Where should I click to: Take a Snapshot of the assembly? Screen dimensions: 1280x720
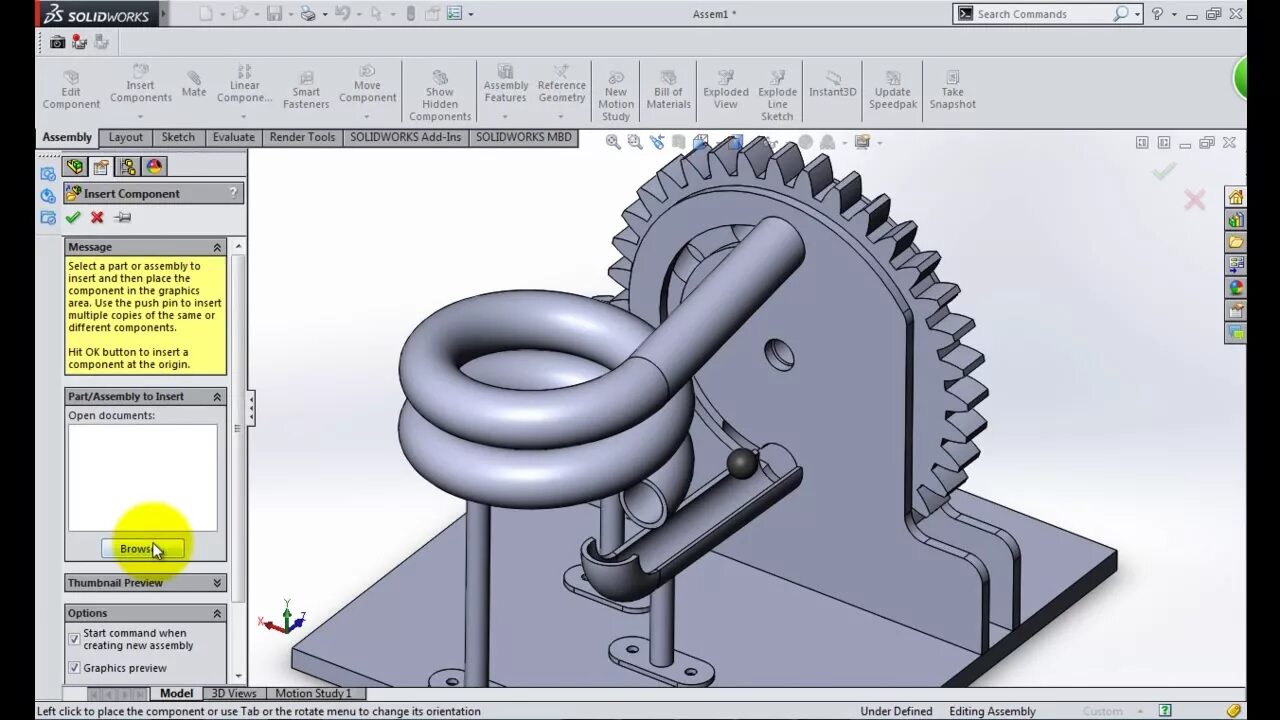952,90
